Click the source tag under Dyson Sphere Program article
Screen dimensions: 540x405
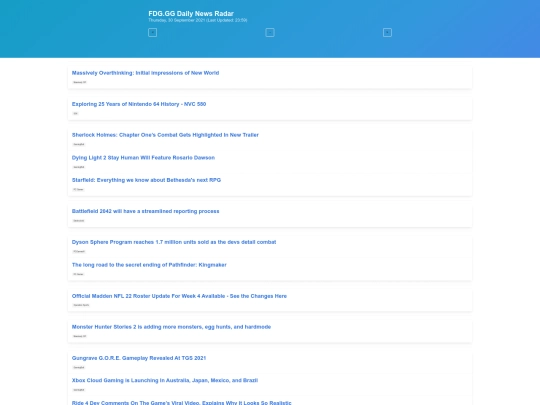pos(79,251)
